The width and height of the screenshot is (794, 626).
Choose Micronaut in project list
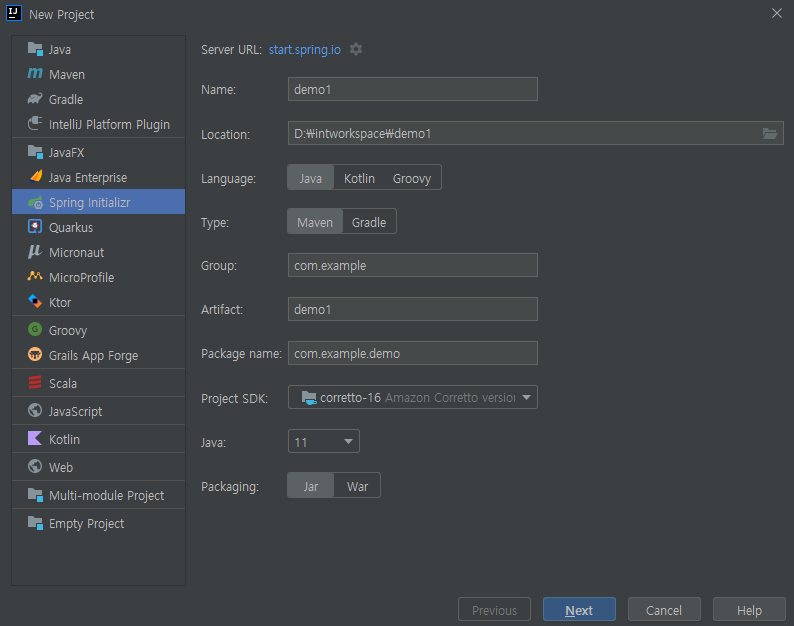click(99, 252)
